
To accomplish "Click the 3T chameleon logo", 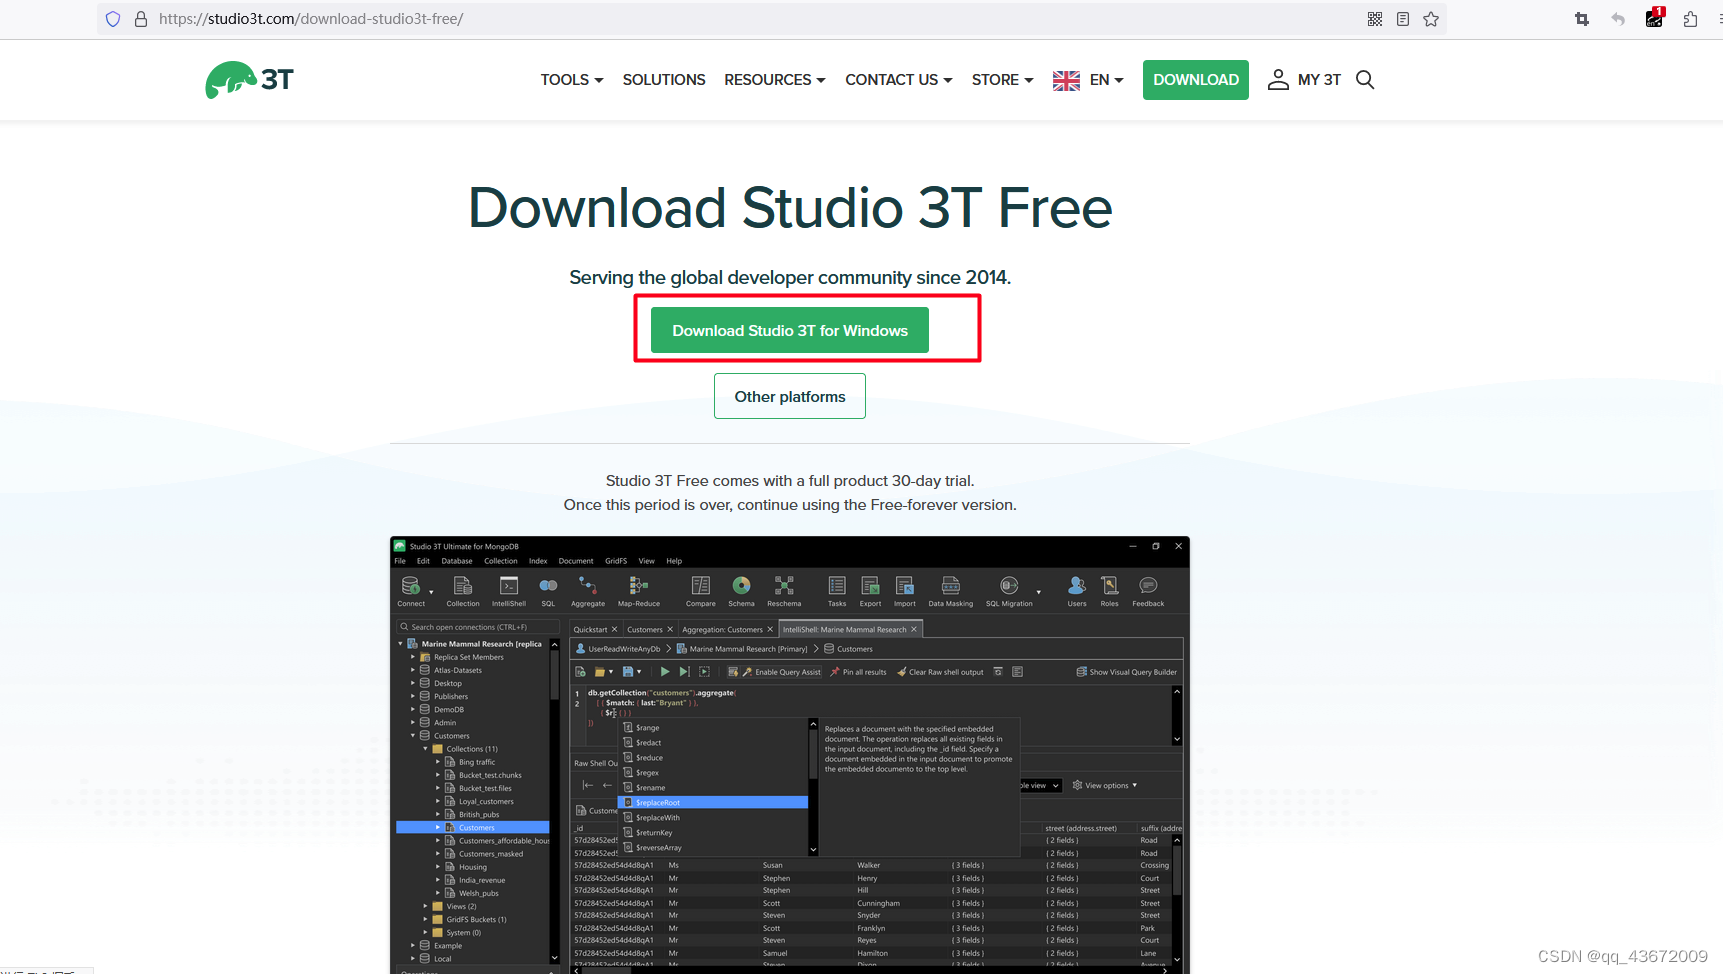I will click(250, 80).
